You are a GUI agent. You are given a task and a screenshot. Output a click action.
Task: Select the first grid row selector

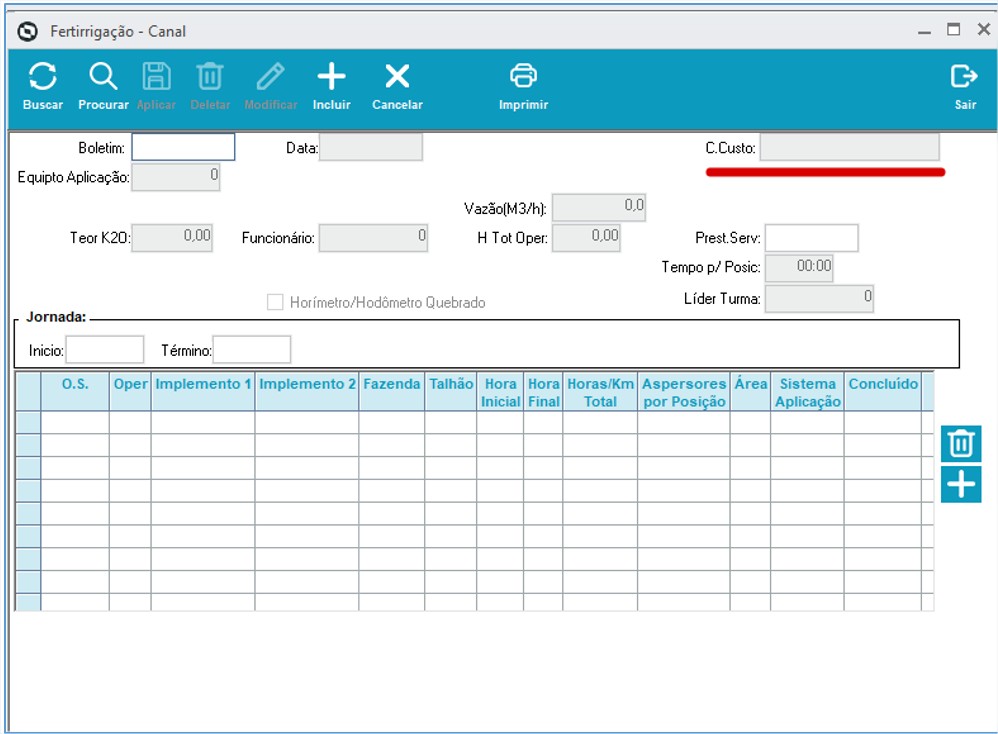pos(28,423)
